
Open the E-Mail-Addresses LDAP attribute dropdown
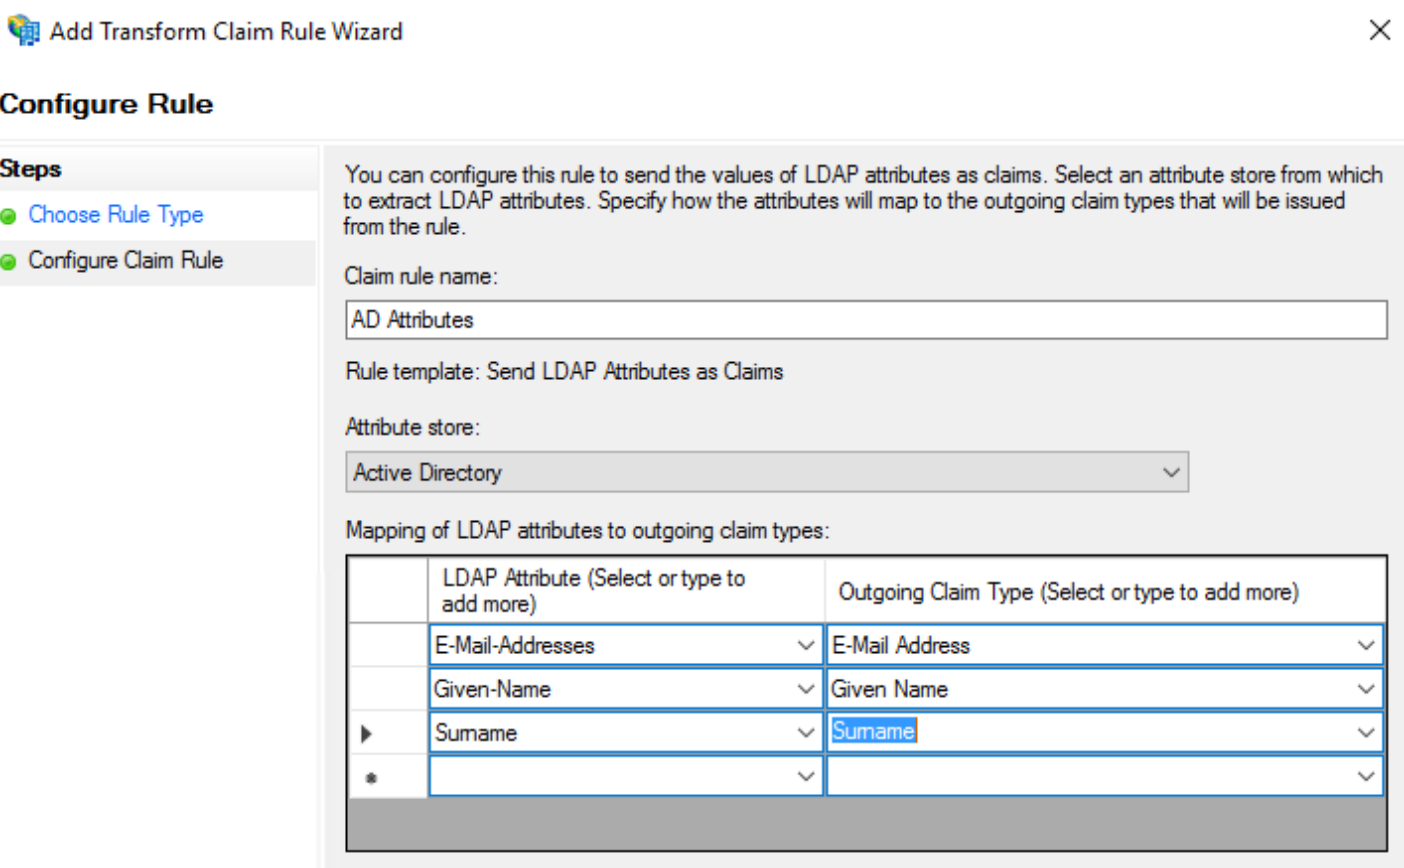point(806,645)
